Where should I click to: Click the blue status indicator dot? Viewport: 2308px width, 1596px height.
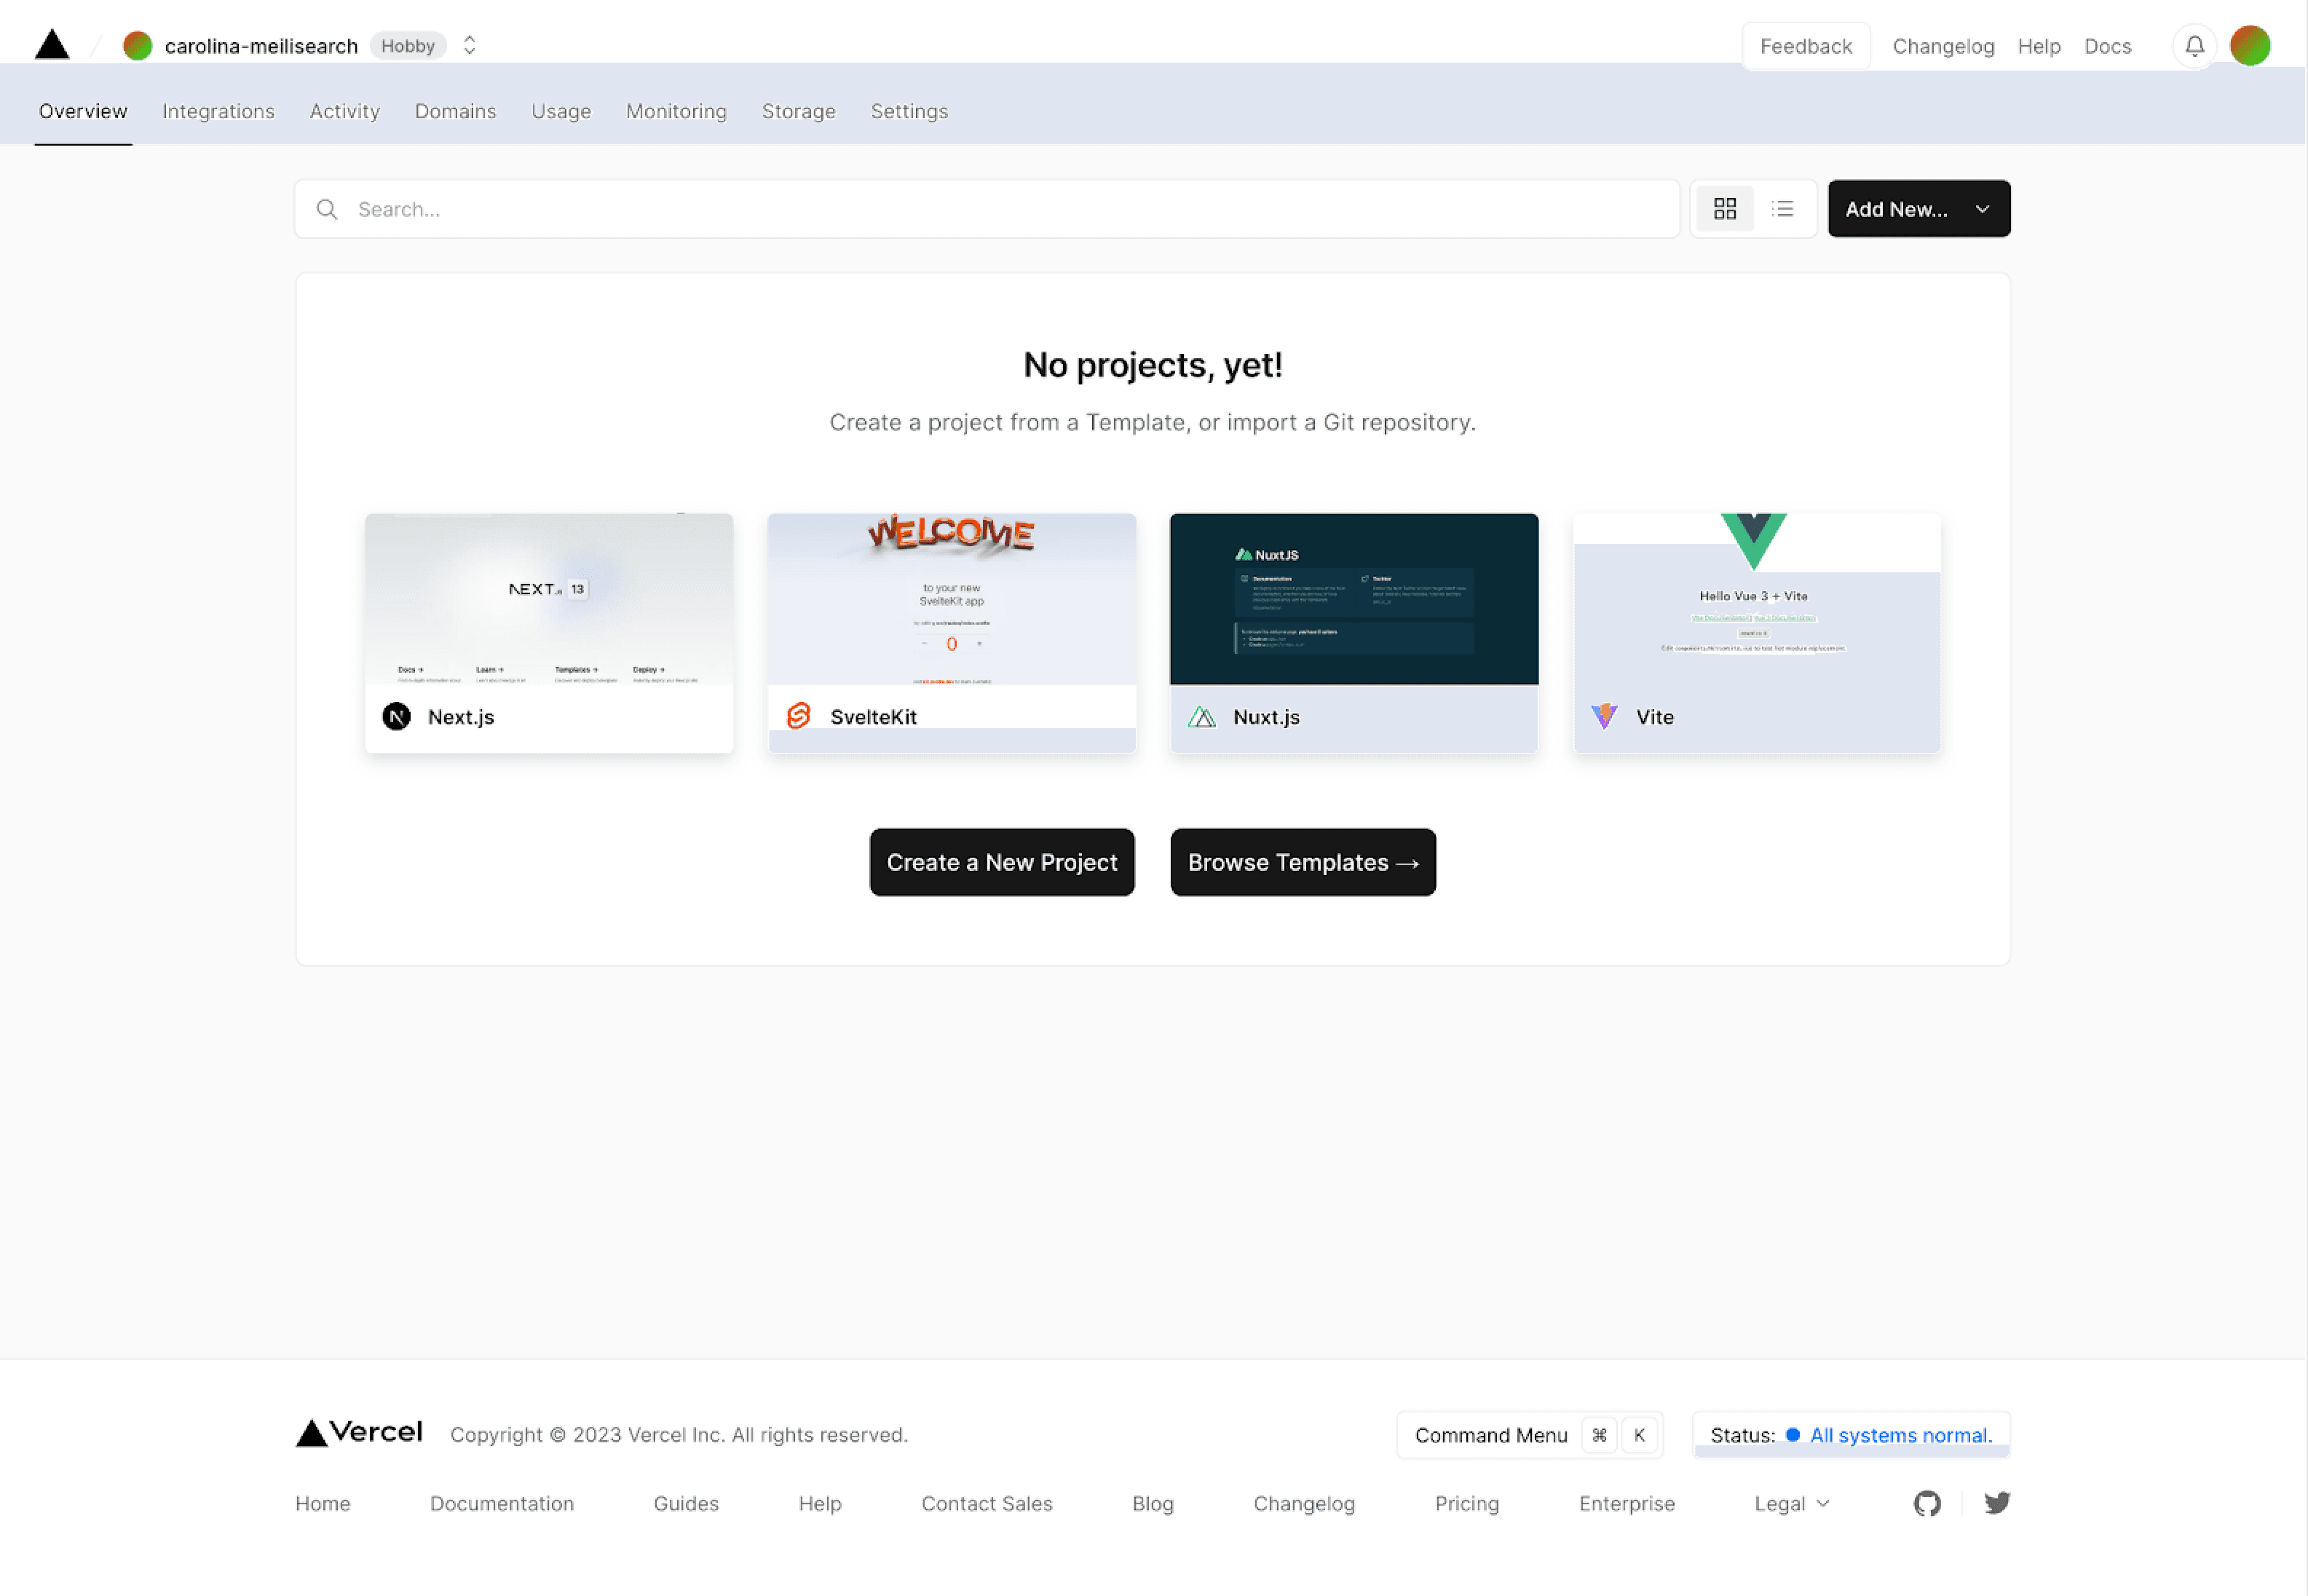[x=1793, y=1435]
